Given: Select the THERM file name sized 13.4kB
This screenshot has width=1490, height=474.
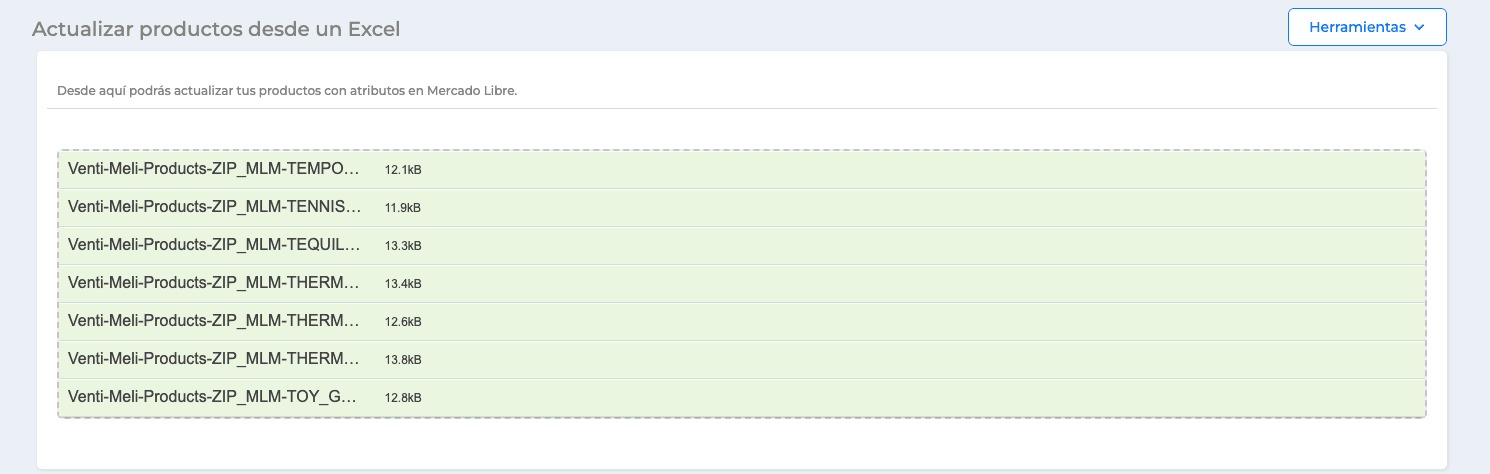Looking at the screenshot, I should 213,283.
